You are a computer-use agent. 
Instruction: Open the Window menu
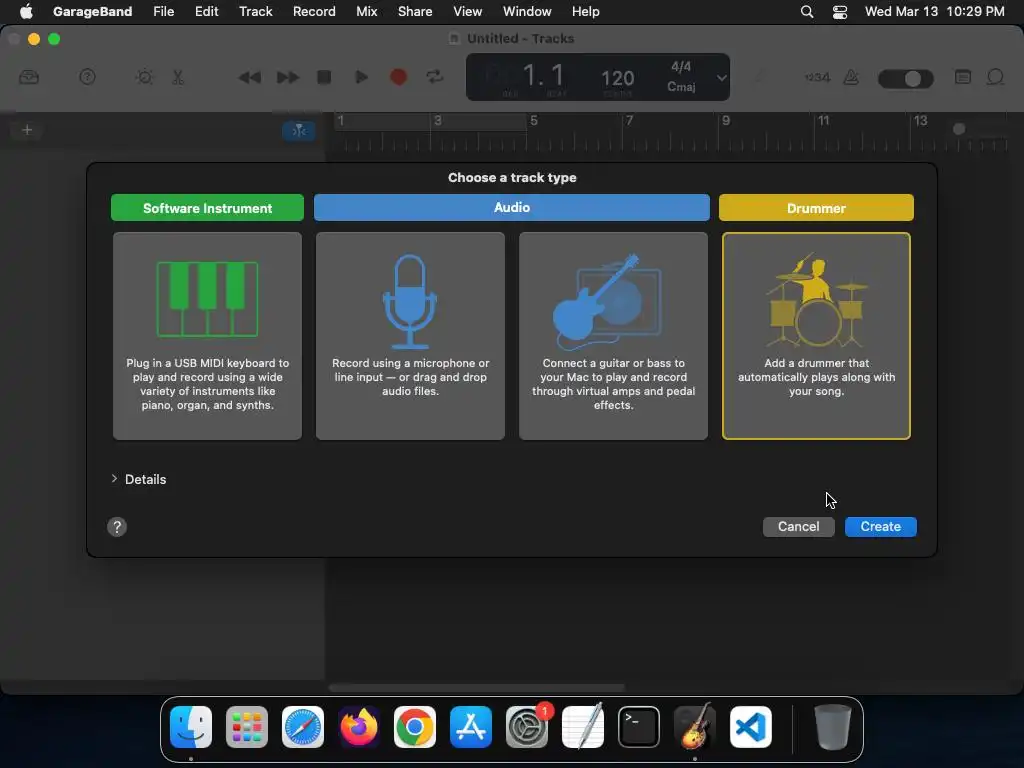click(x=527, y=11)
